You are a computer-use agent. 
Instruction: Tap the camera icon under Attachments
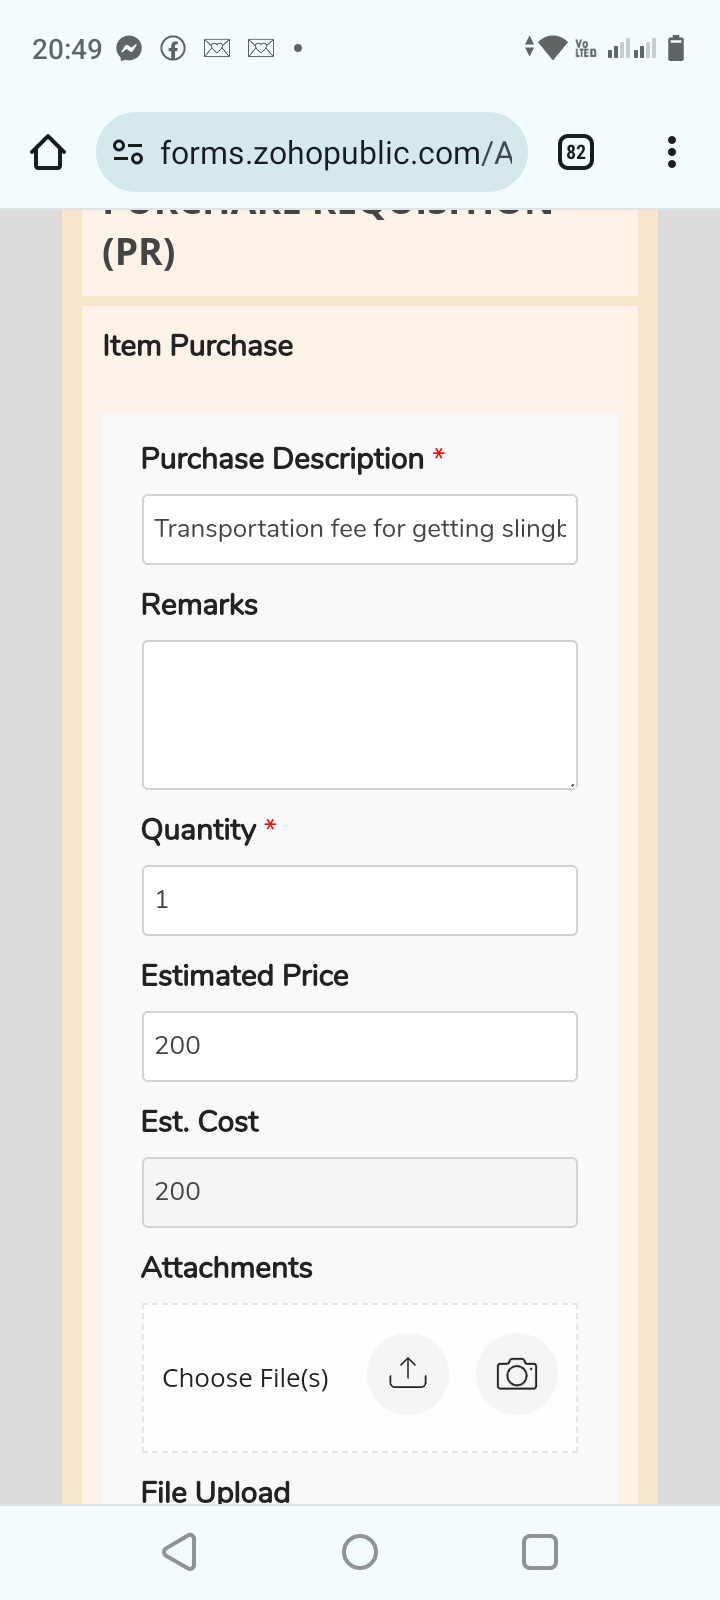tap(516, 1373)
